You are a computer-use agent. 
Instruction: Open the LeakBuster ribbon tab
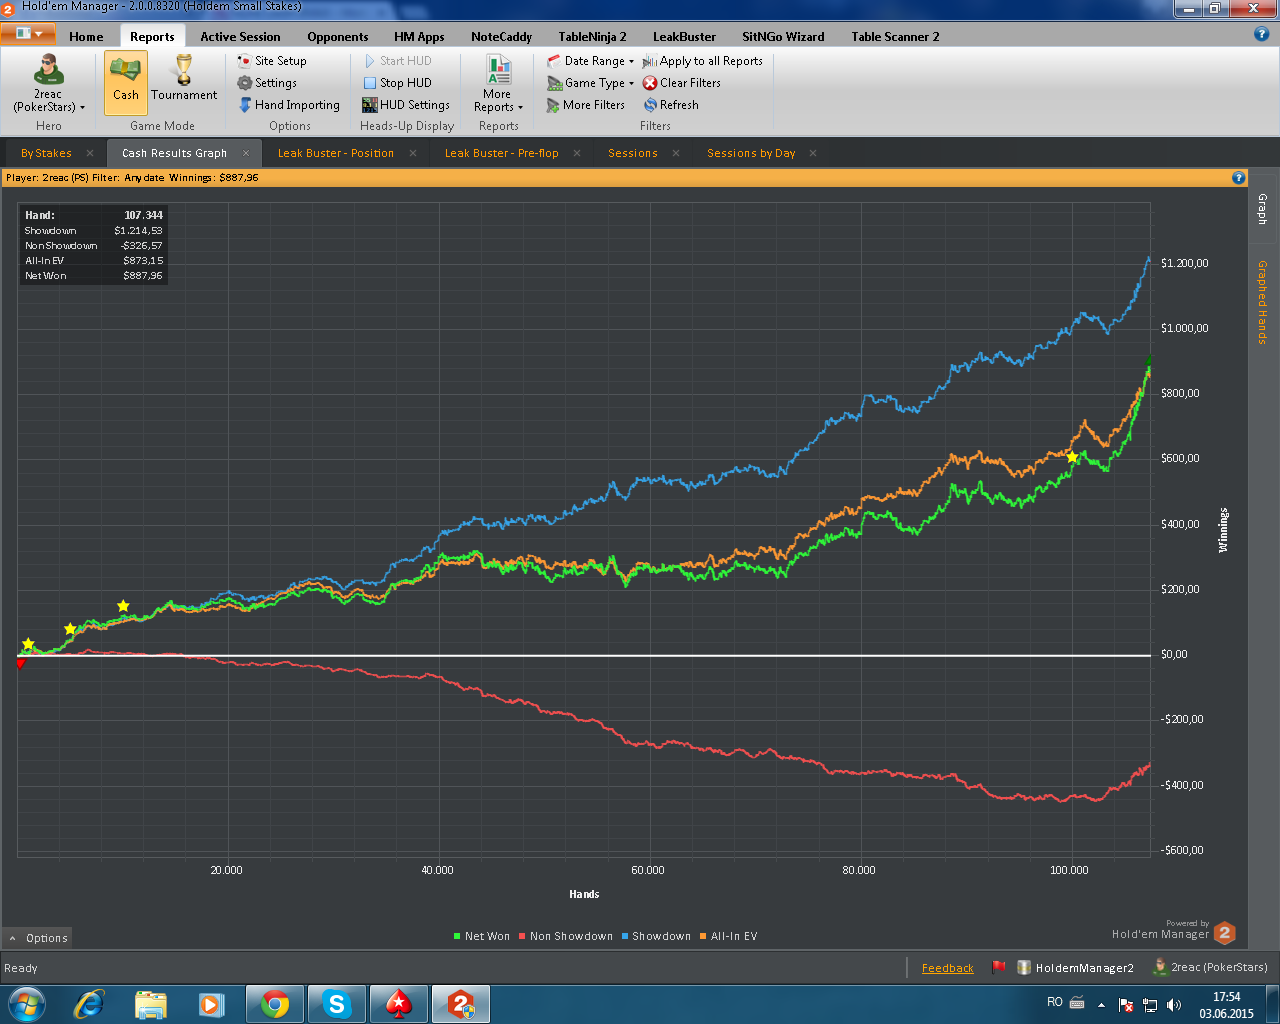(684, 37)
